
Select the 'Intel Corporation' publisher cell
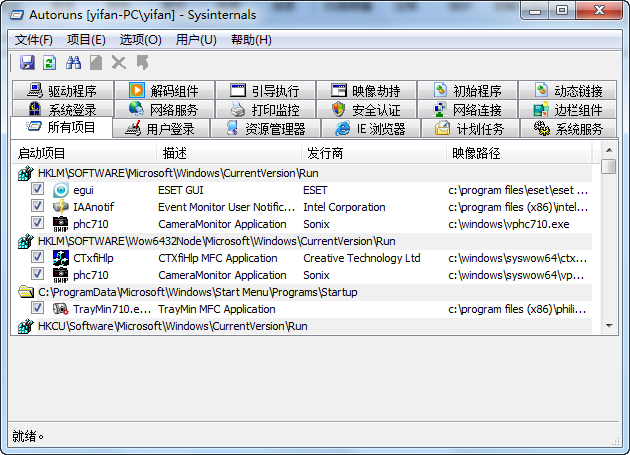344,207
